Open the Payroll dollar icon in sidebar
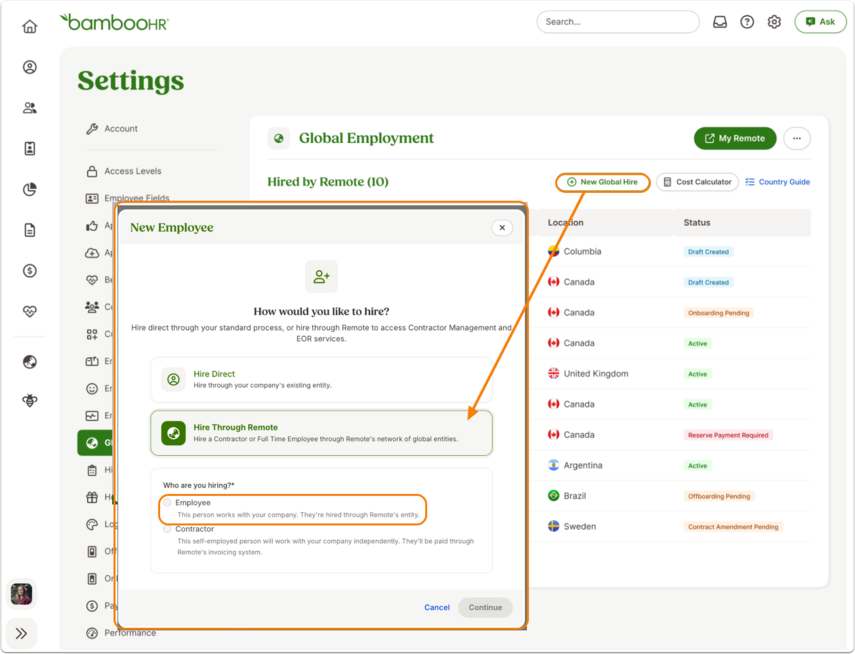The width and height of the screenshot is (855, 654). click(x=29, y=271)
